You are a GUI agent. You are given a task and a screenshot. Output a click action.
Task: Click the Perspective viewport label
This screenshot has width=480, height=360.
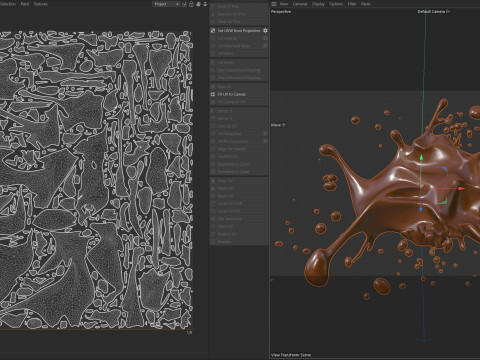click(x=281, y=12)
